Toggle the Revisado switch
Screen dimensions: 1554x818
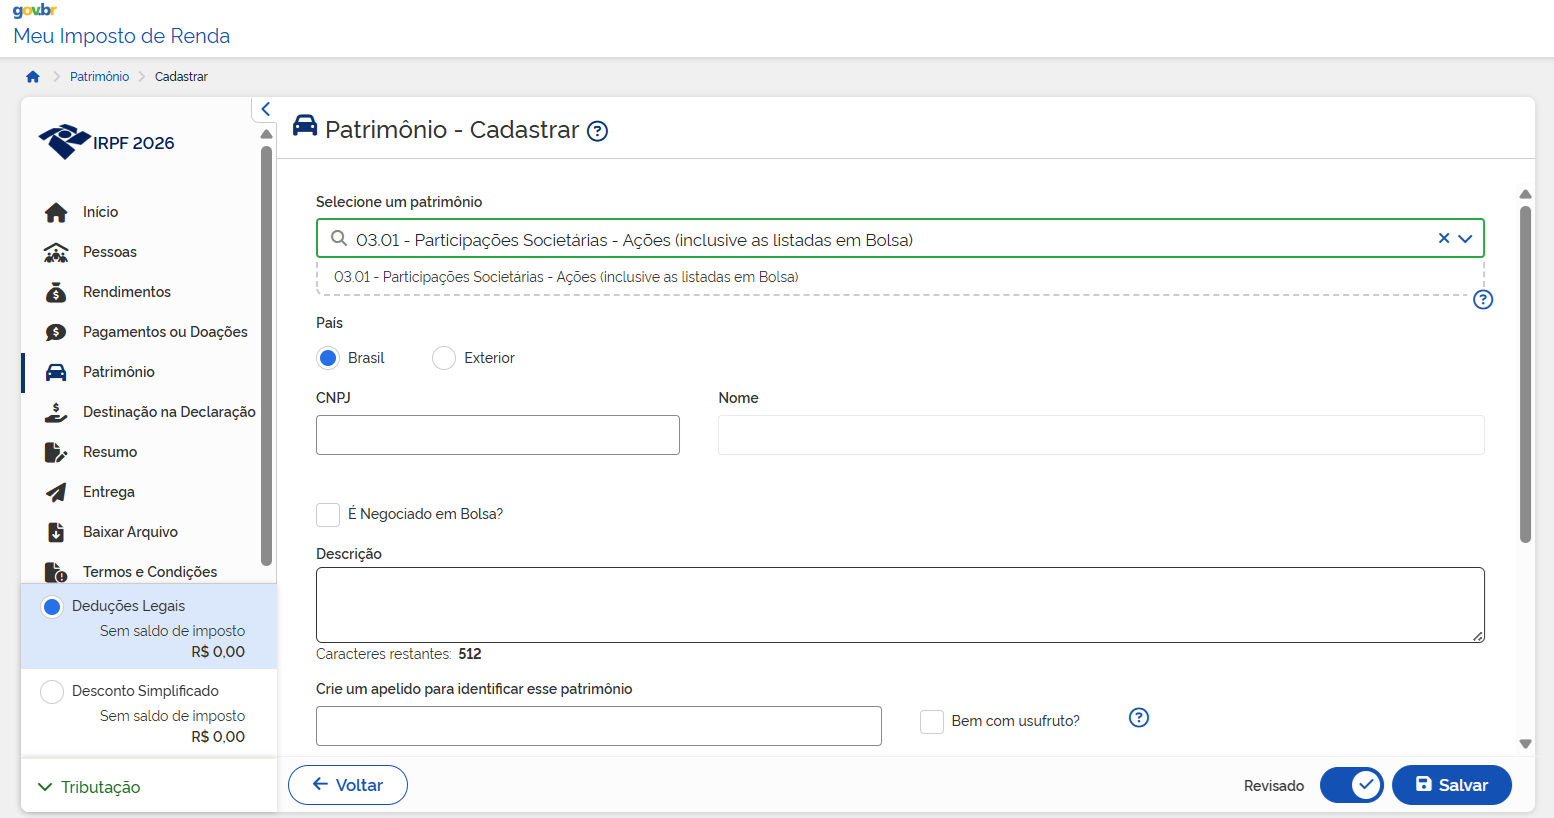click(x=1351, y=785)
